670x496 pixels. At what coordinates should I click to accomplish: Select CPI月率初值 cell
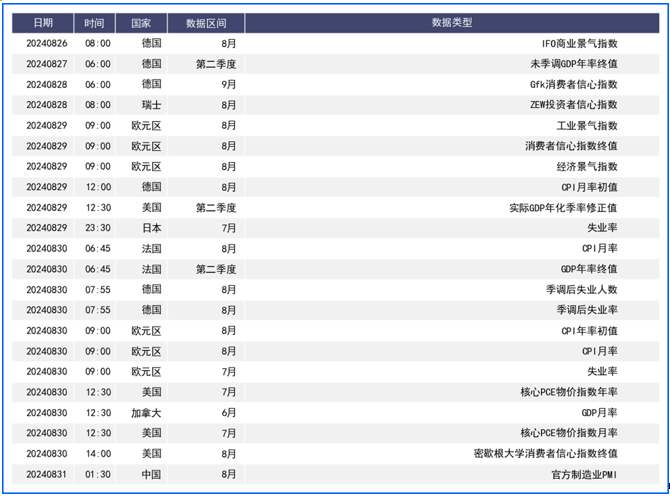(x=590, y=187)
